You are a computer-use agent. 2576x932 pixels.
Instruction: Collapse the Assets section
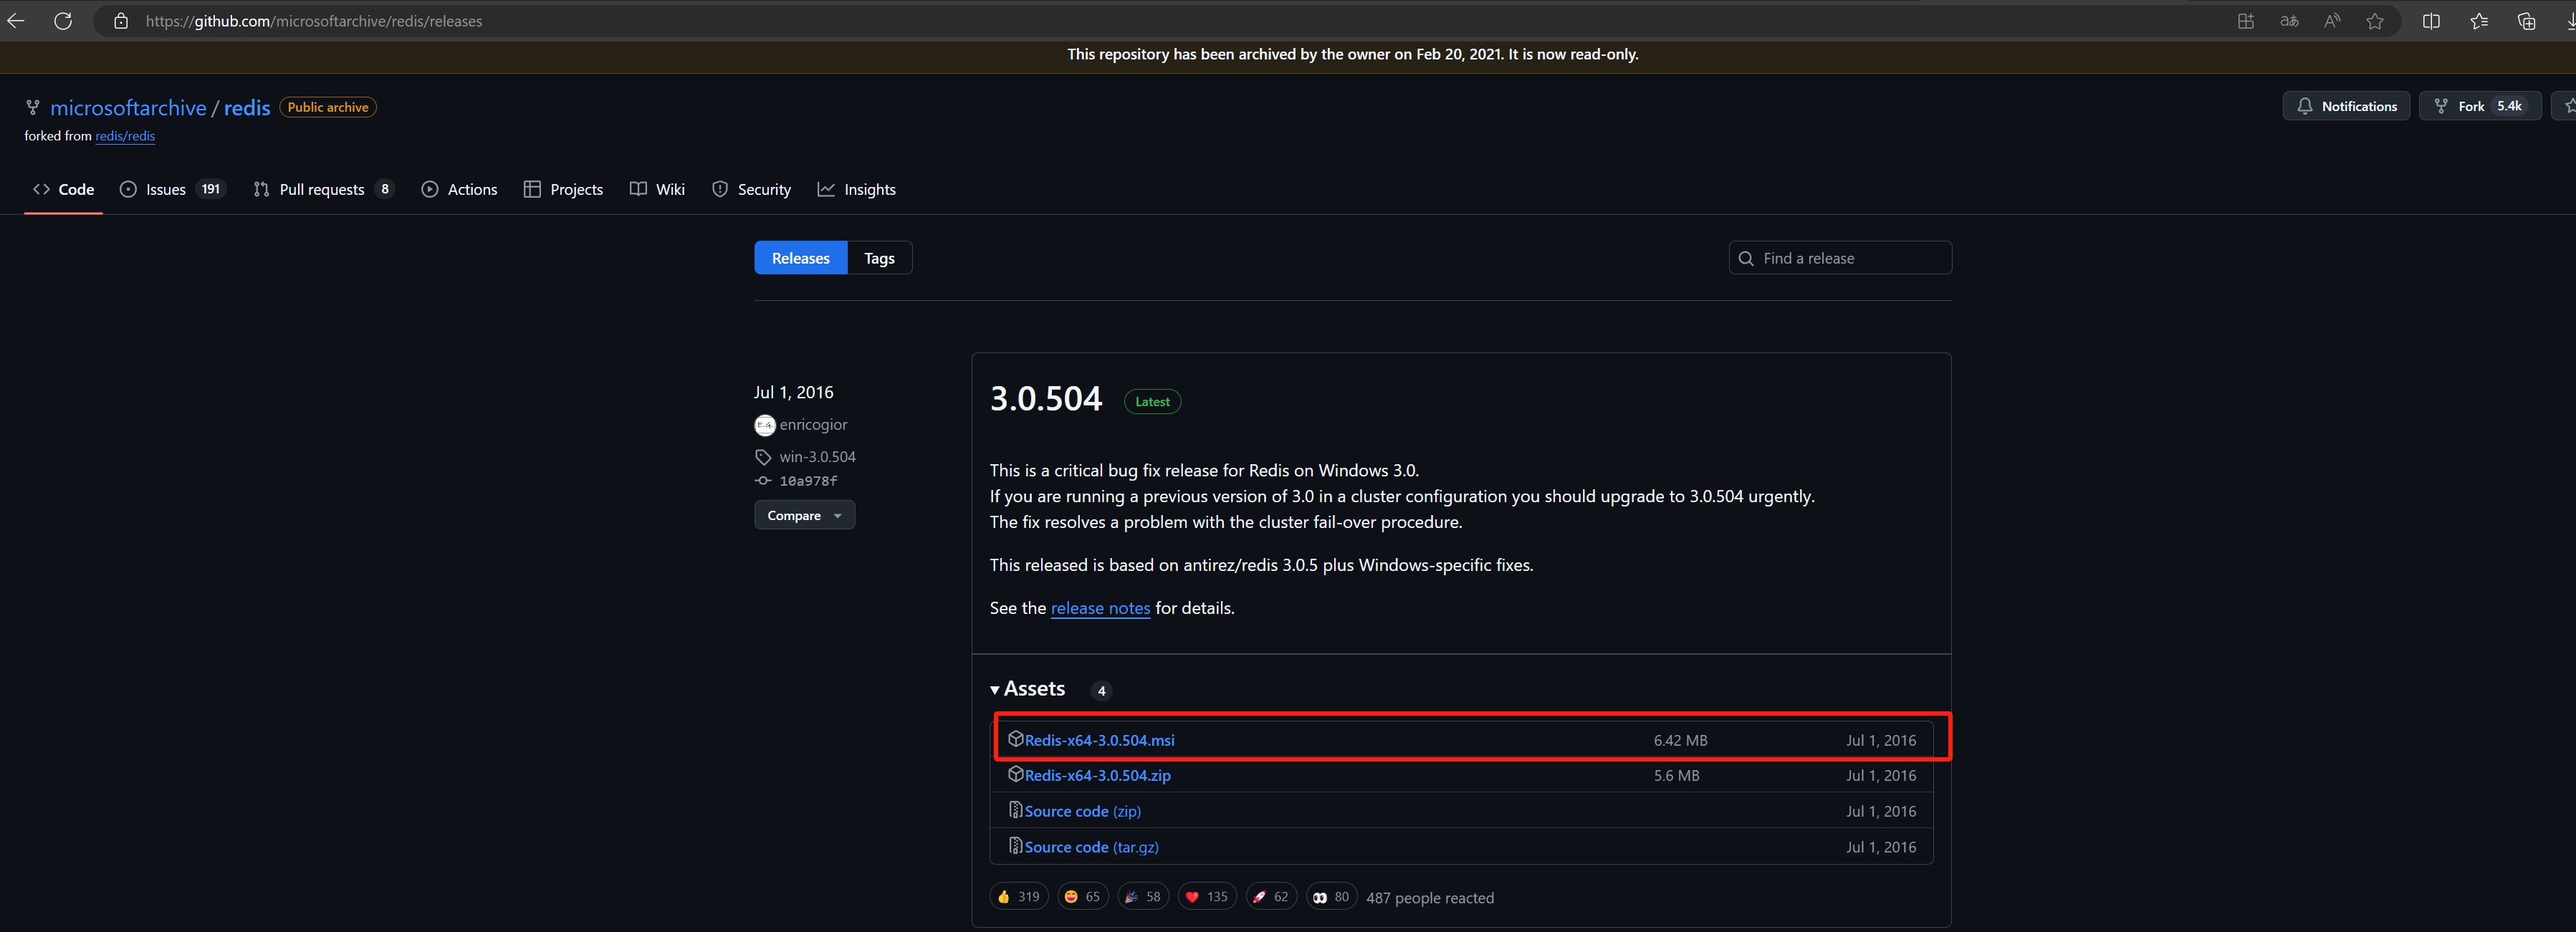click(x=1028, y=689)
